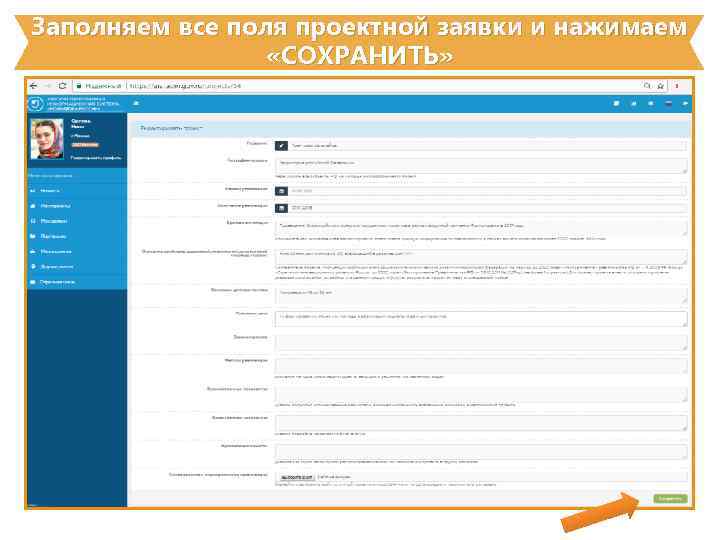720x540 pixels.
Task: Click the 'Основные целевые группы' text area
Action: (x=481, y=295)
